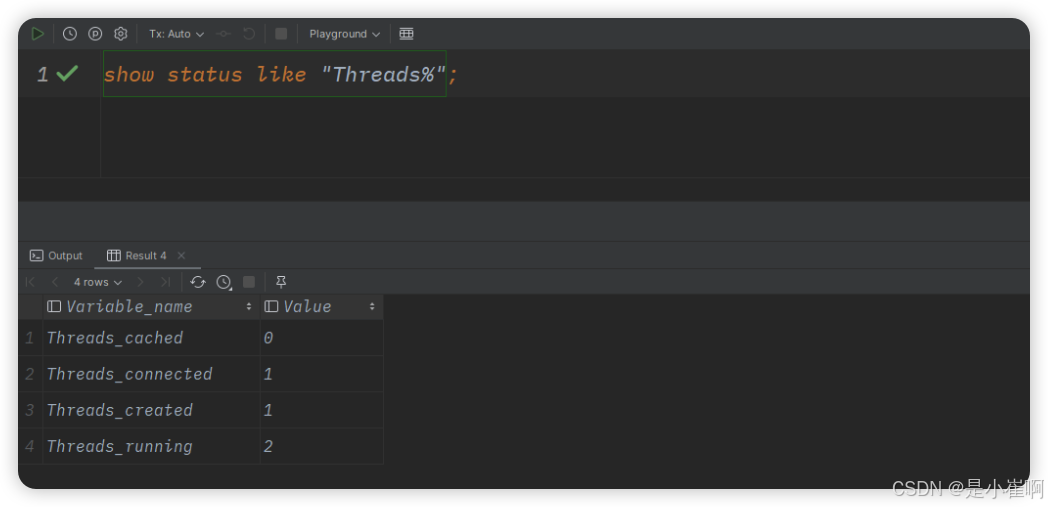Click the explain plan P icon
This screenshot has height=507, width=1048.
point(95,33)
